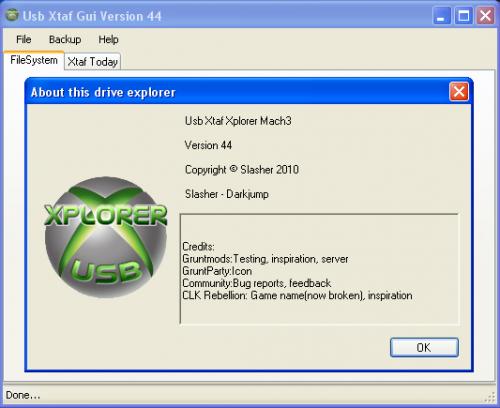Image resolution: width=500 pixels, height=408 pixels.
Task: Click the Copyright Slasher 2010 text
Action: coord(242,170)
